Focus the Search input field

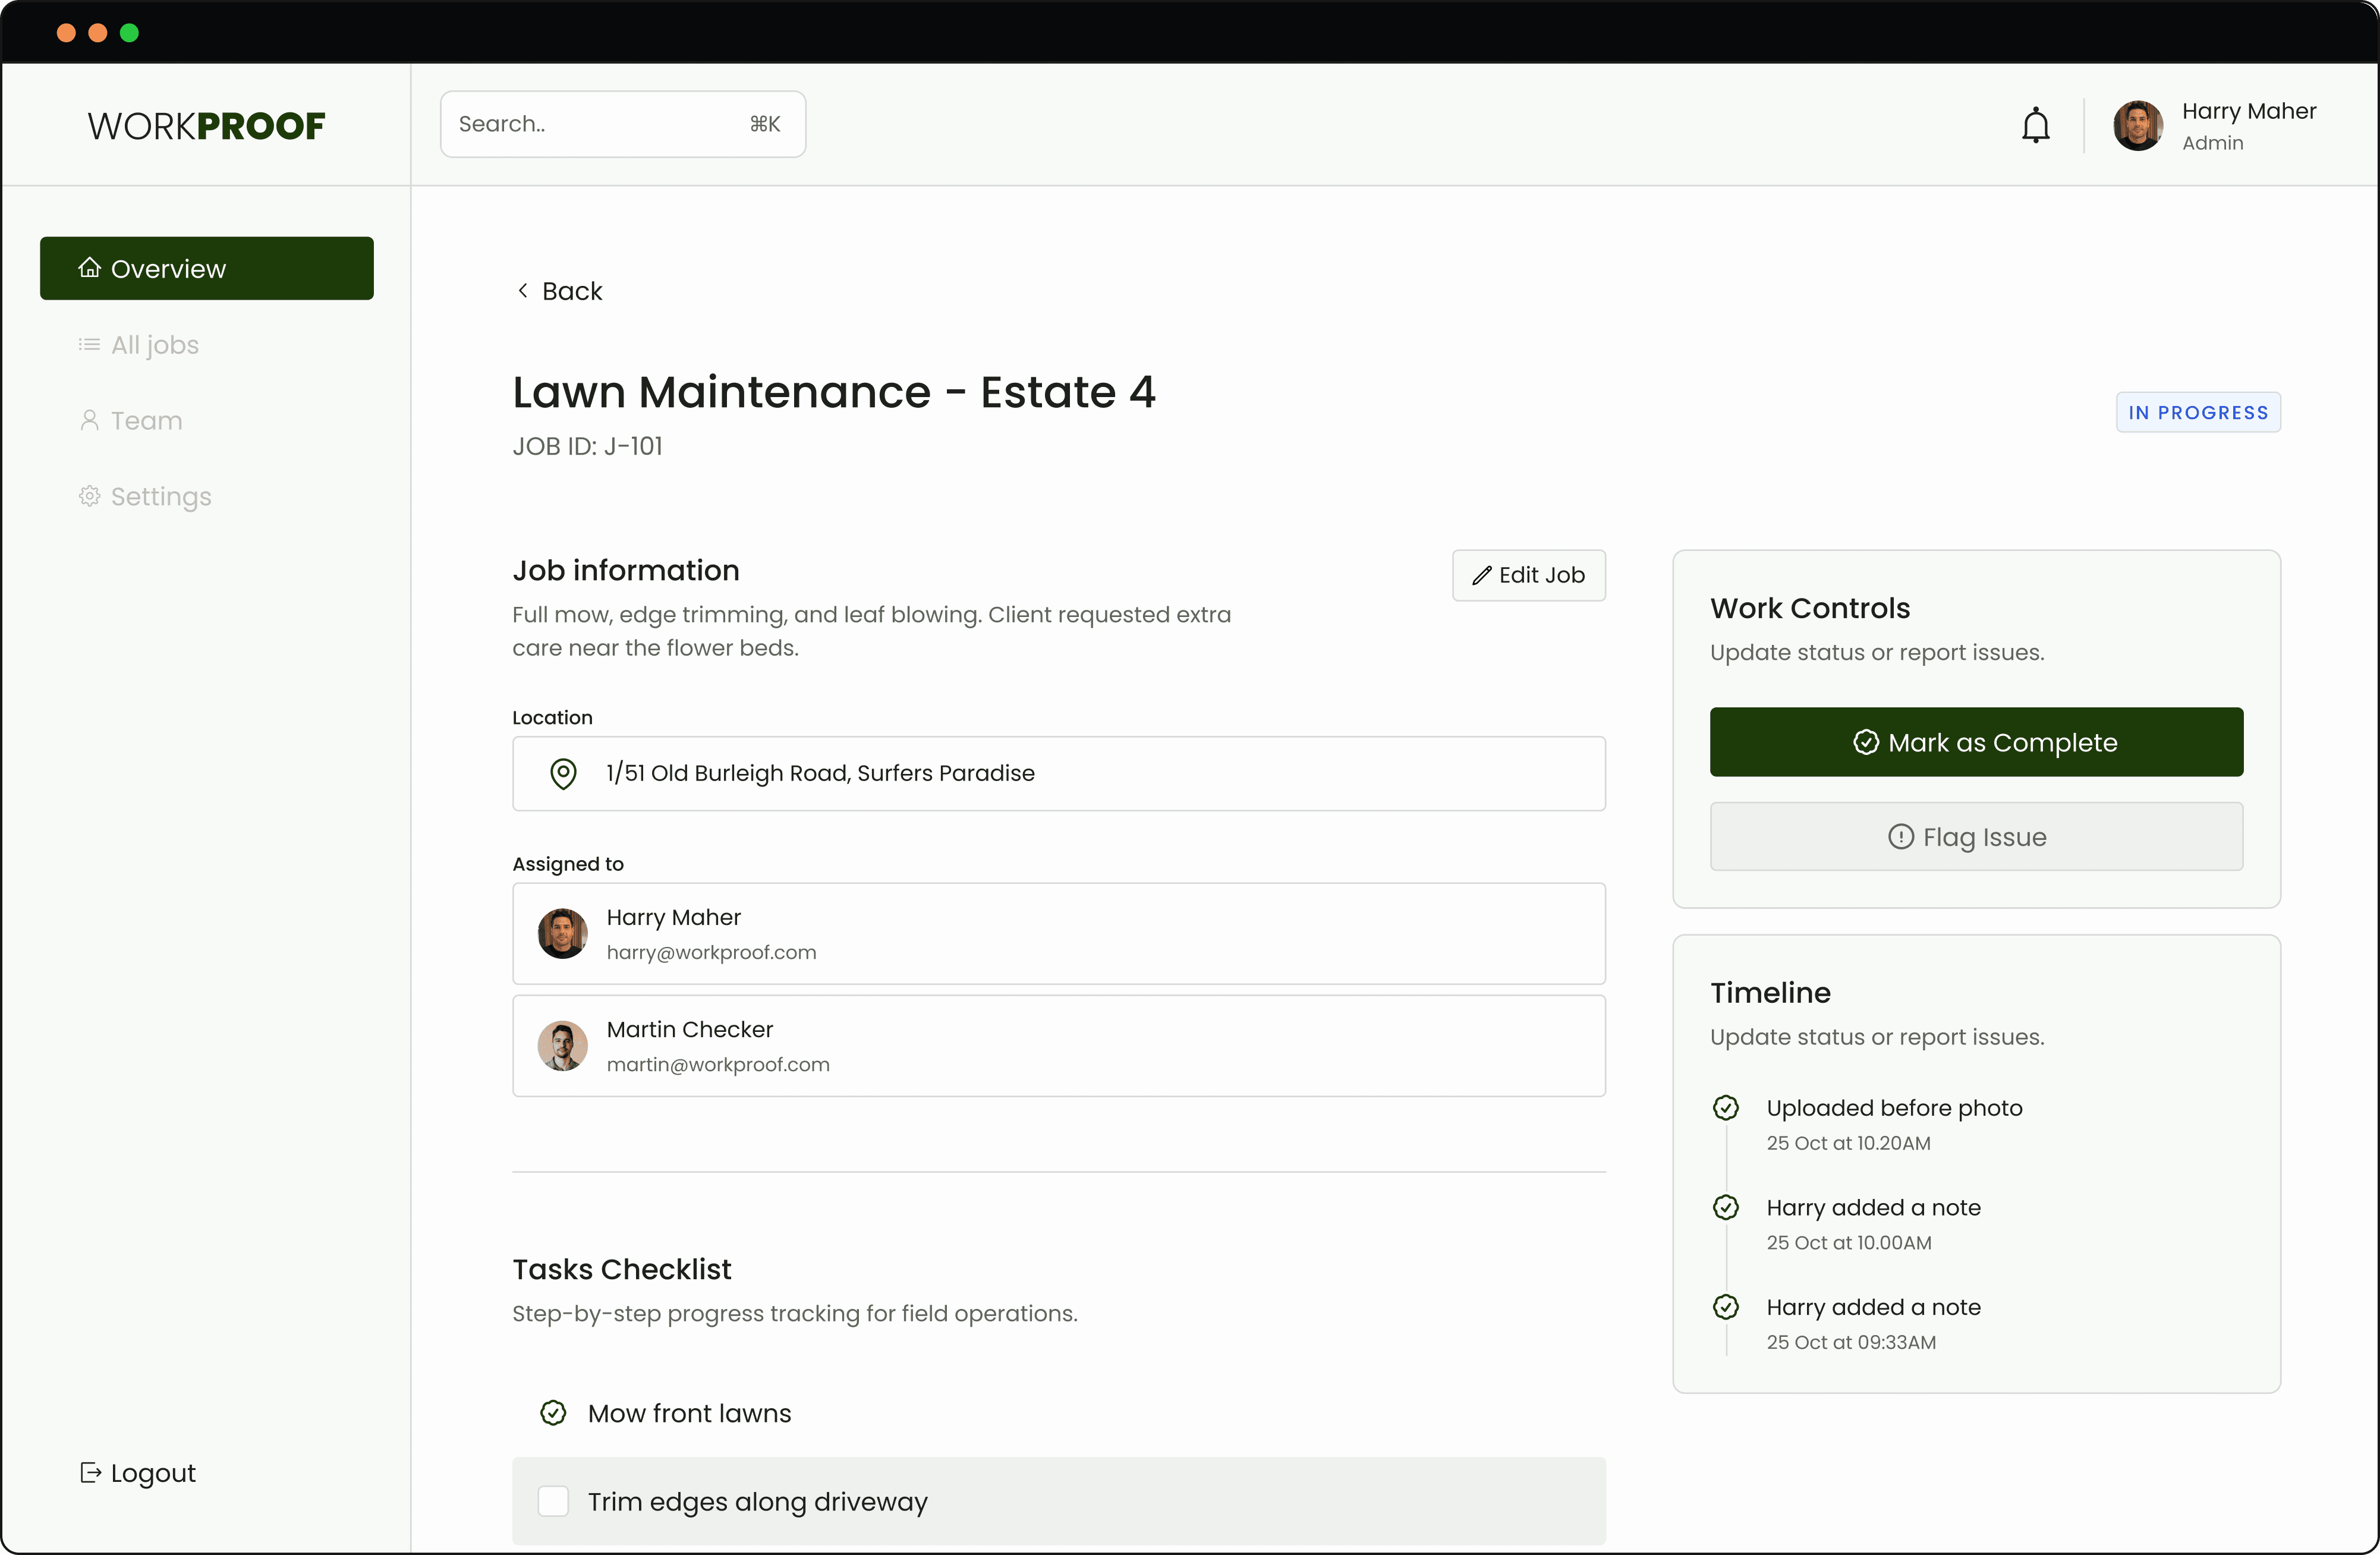(600, 124)
